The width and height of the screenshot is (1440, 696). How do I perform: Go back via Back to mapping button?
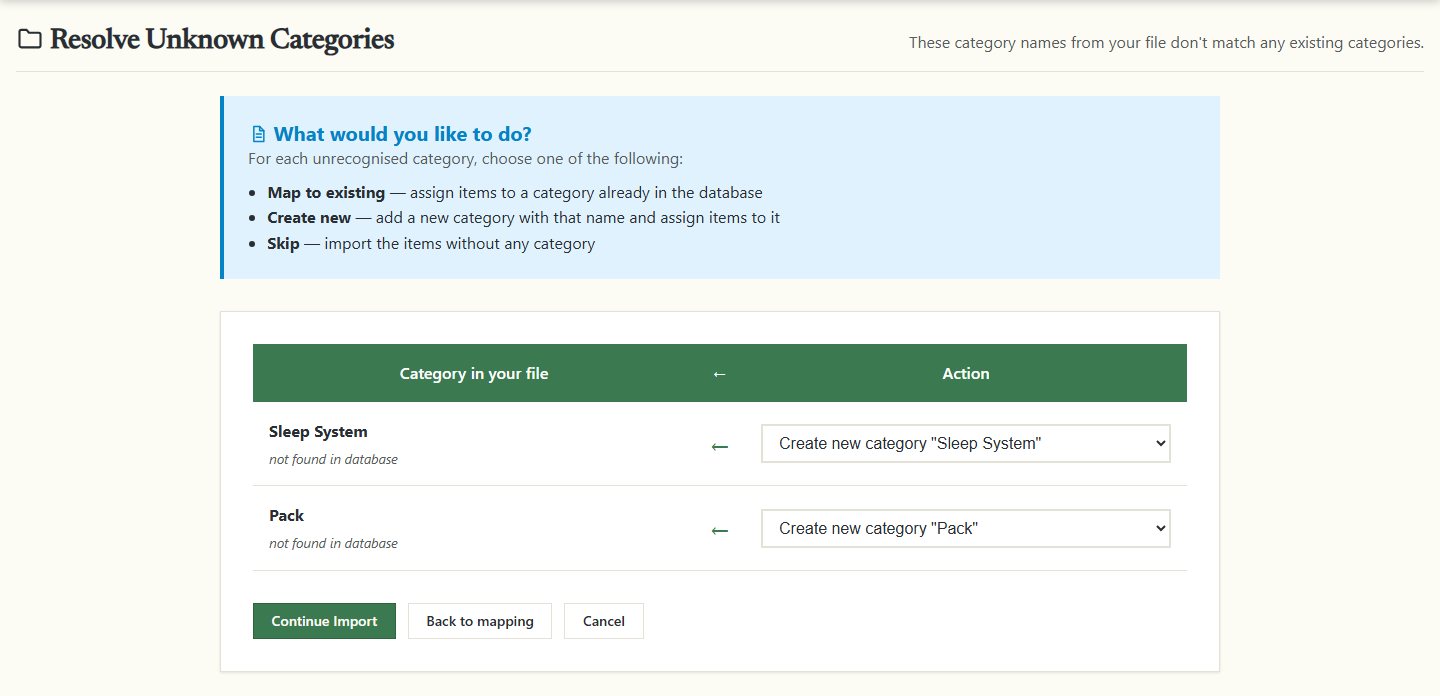[480, 621]
